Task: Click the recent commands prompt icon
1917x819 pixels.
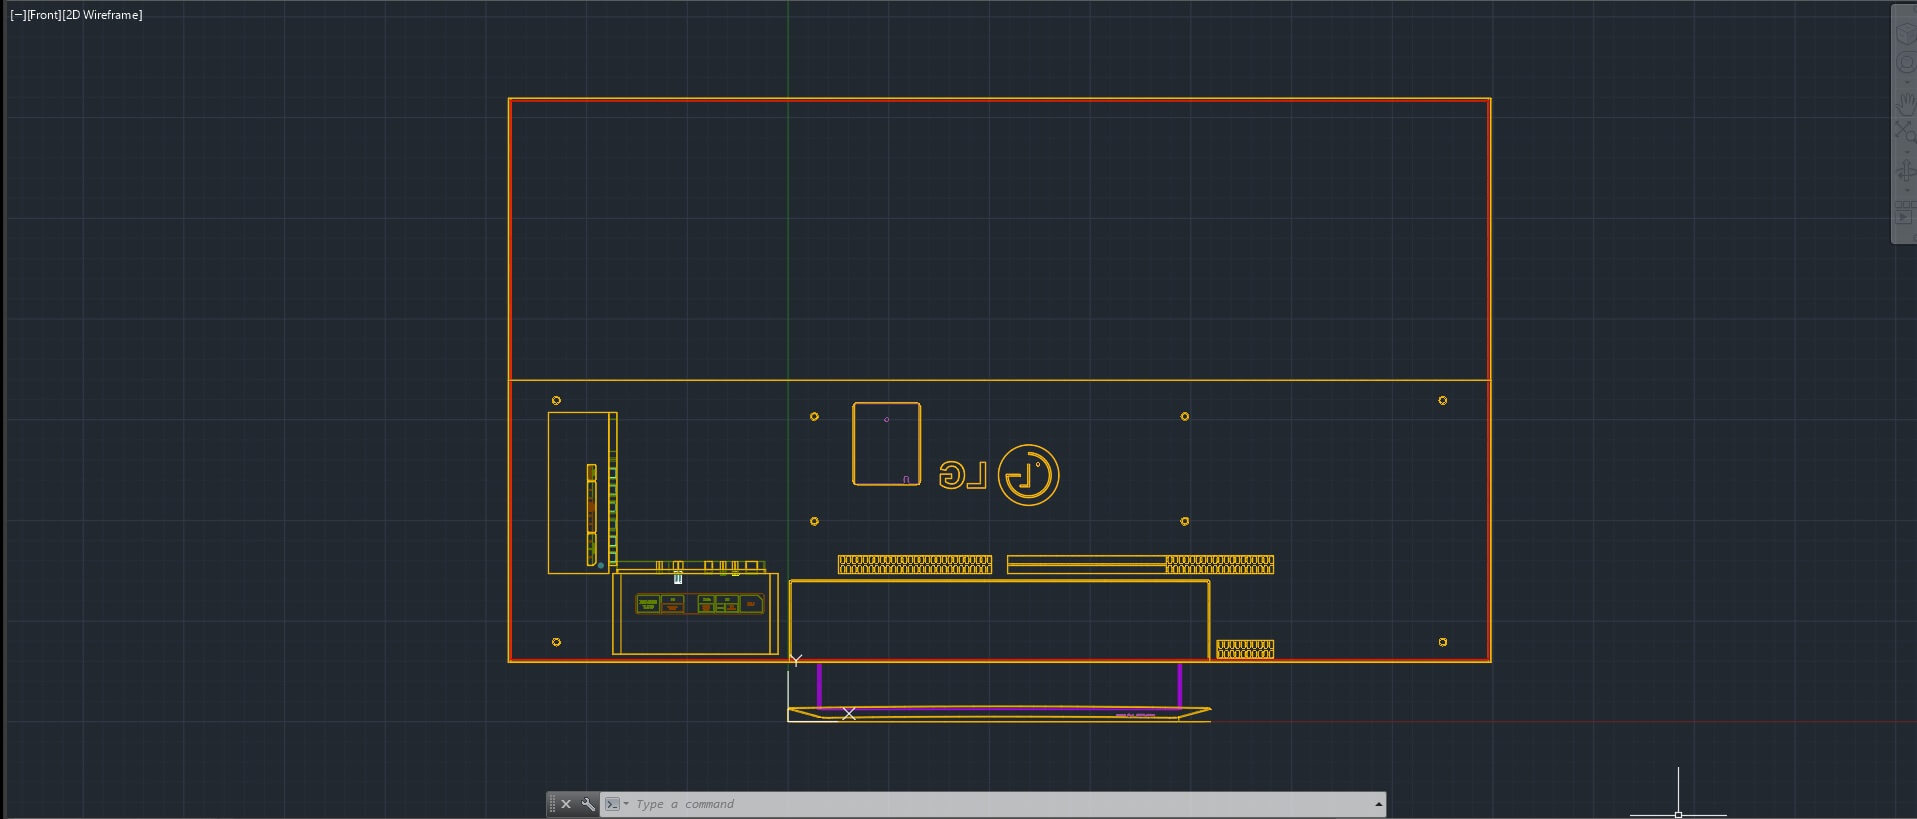Action: tap(612, 804)
